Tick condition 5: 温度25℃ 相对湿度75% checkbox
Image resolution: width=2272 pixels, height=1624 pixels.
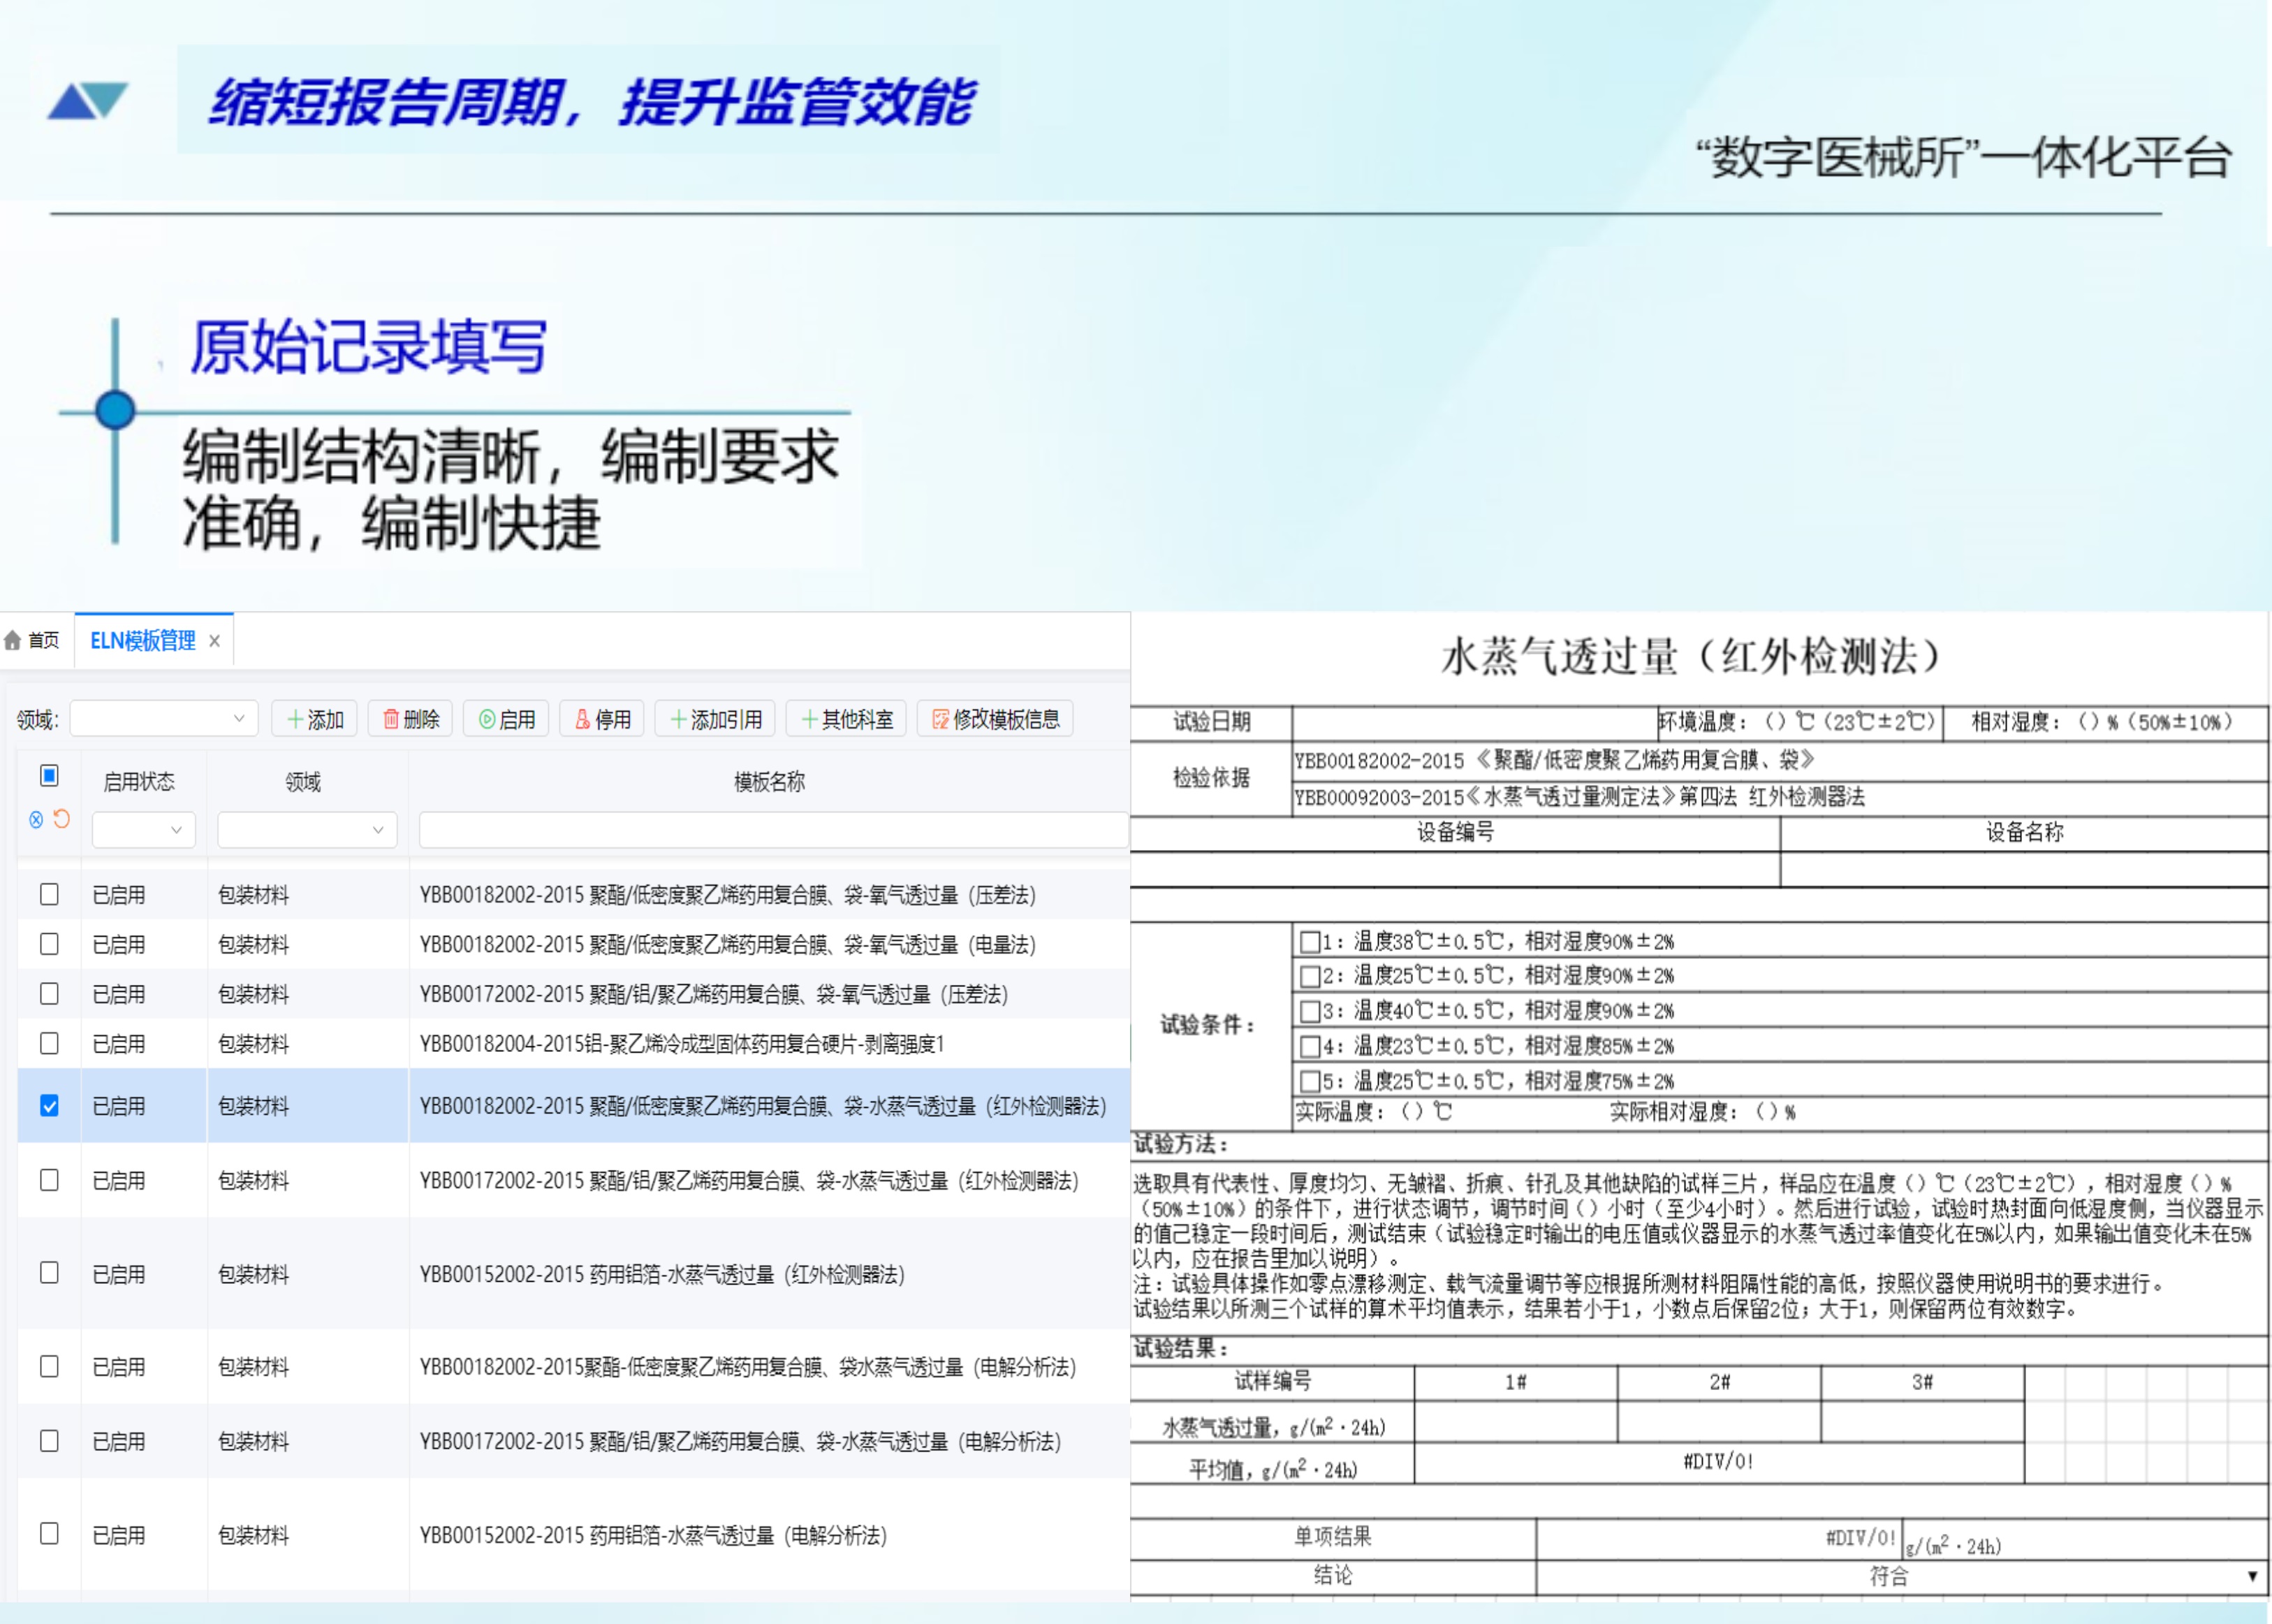[x=1309, y=1081]
